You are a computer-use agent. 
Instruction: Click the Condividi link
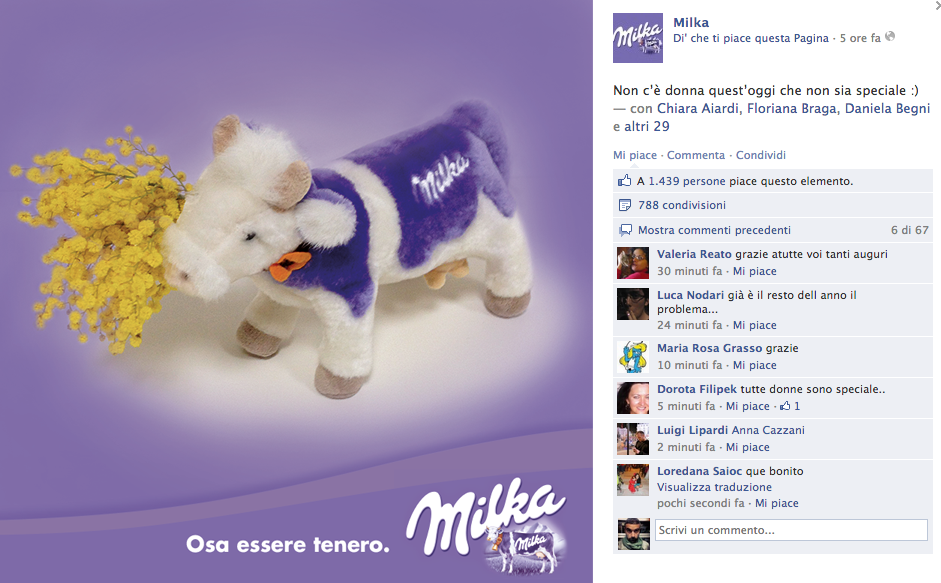pyautogui.click(x=760, y=155)
